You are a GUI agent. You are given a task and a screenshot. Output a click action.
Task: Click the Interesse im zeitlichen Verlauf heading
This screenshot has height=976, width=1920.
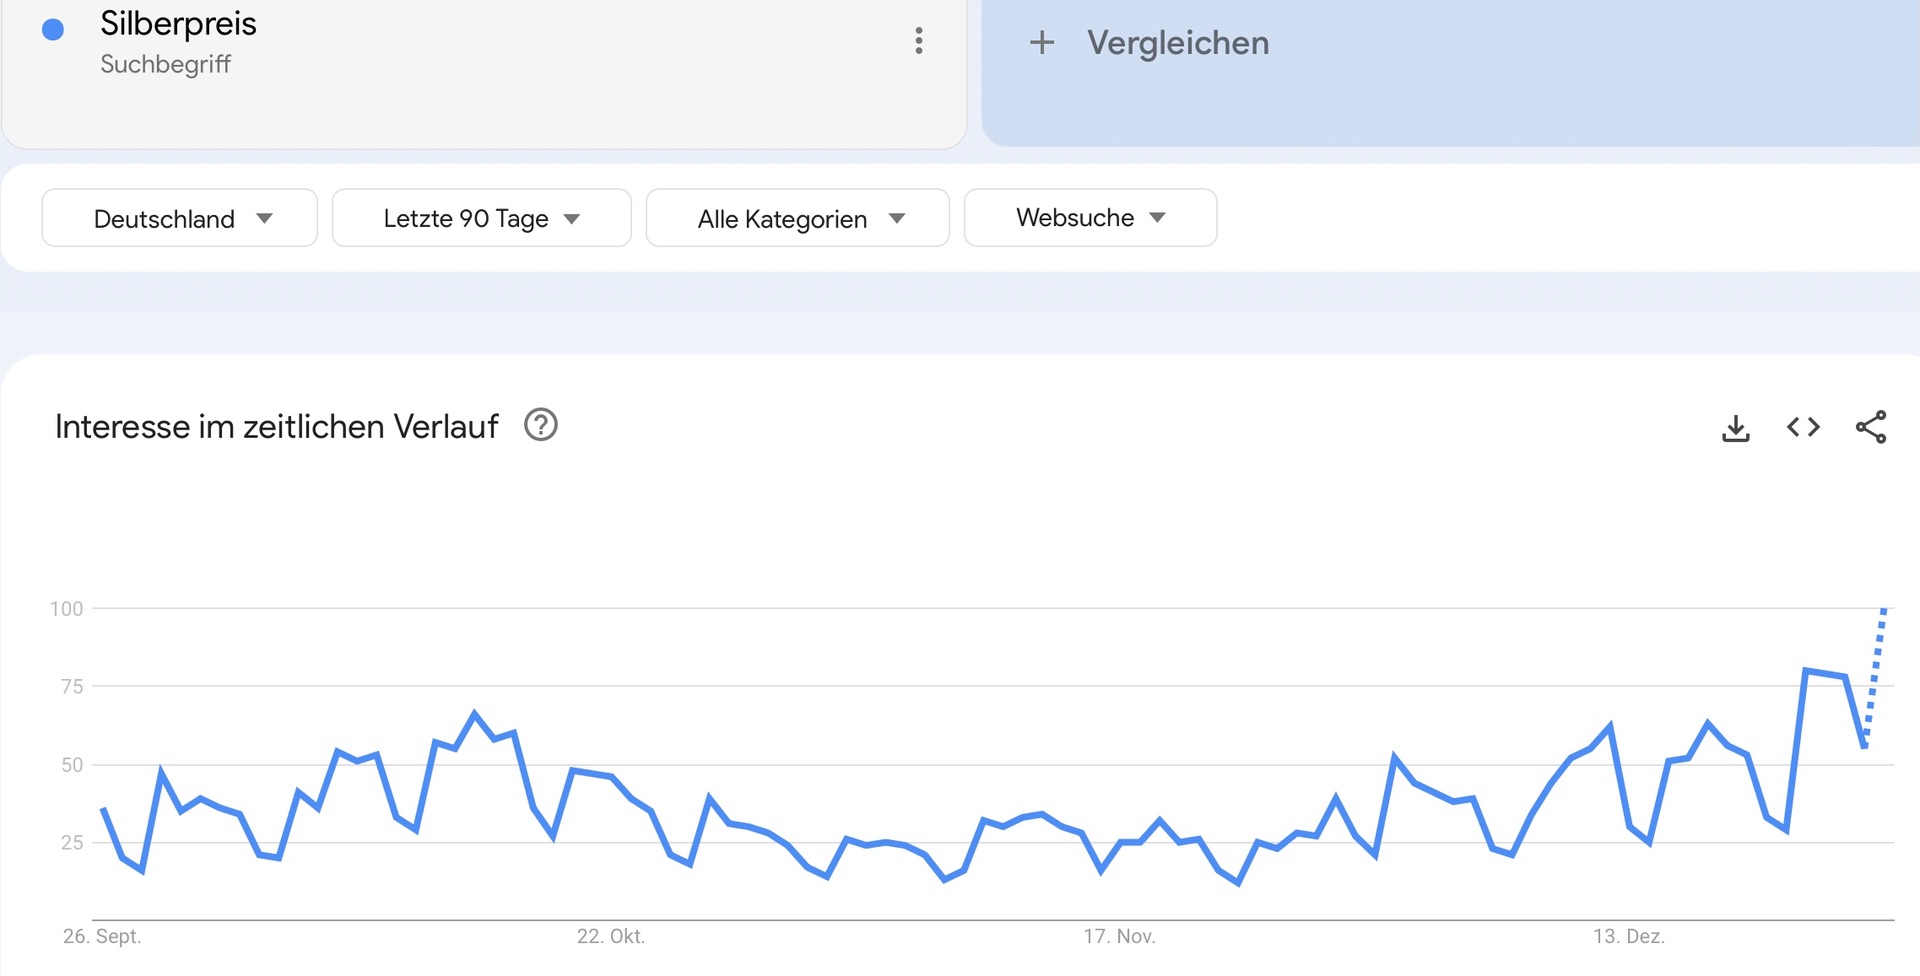(x=277, y=427)
